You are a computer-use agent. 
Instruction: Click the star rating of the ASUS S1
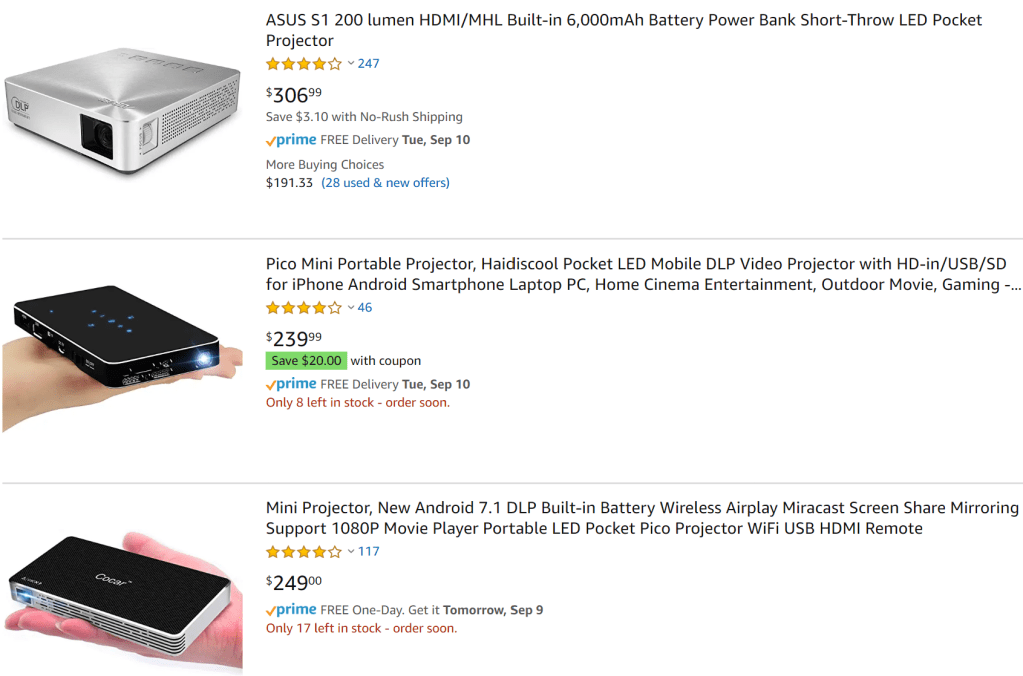303,64
